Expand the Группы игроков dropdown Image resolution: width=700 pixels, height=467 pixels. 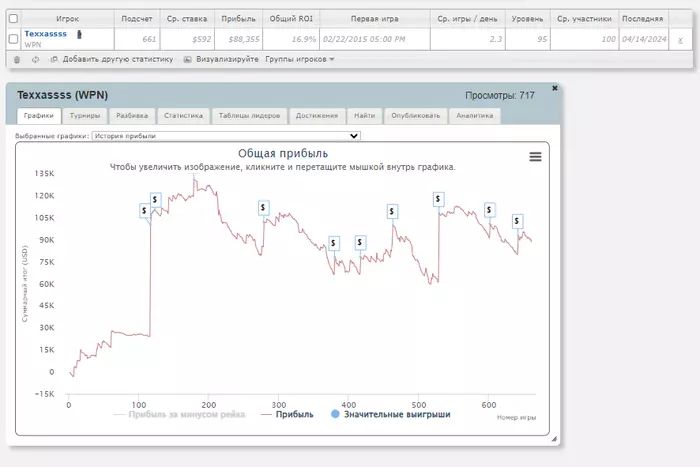[x=300, y=59]
